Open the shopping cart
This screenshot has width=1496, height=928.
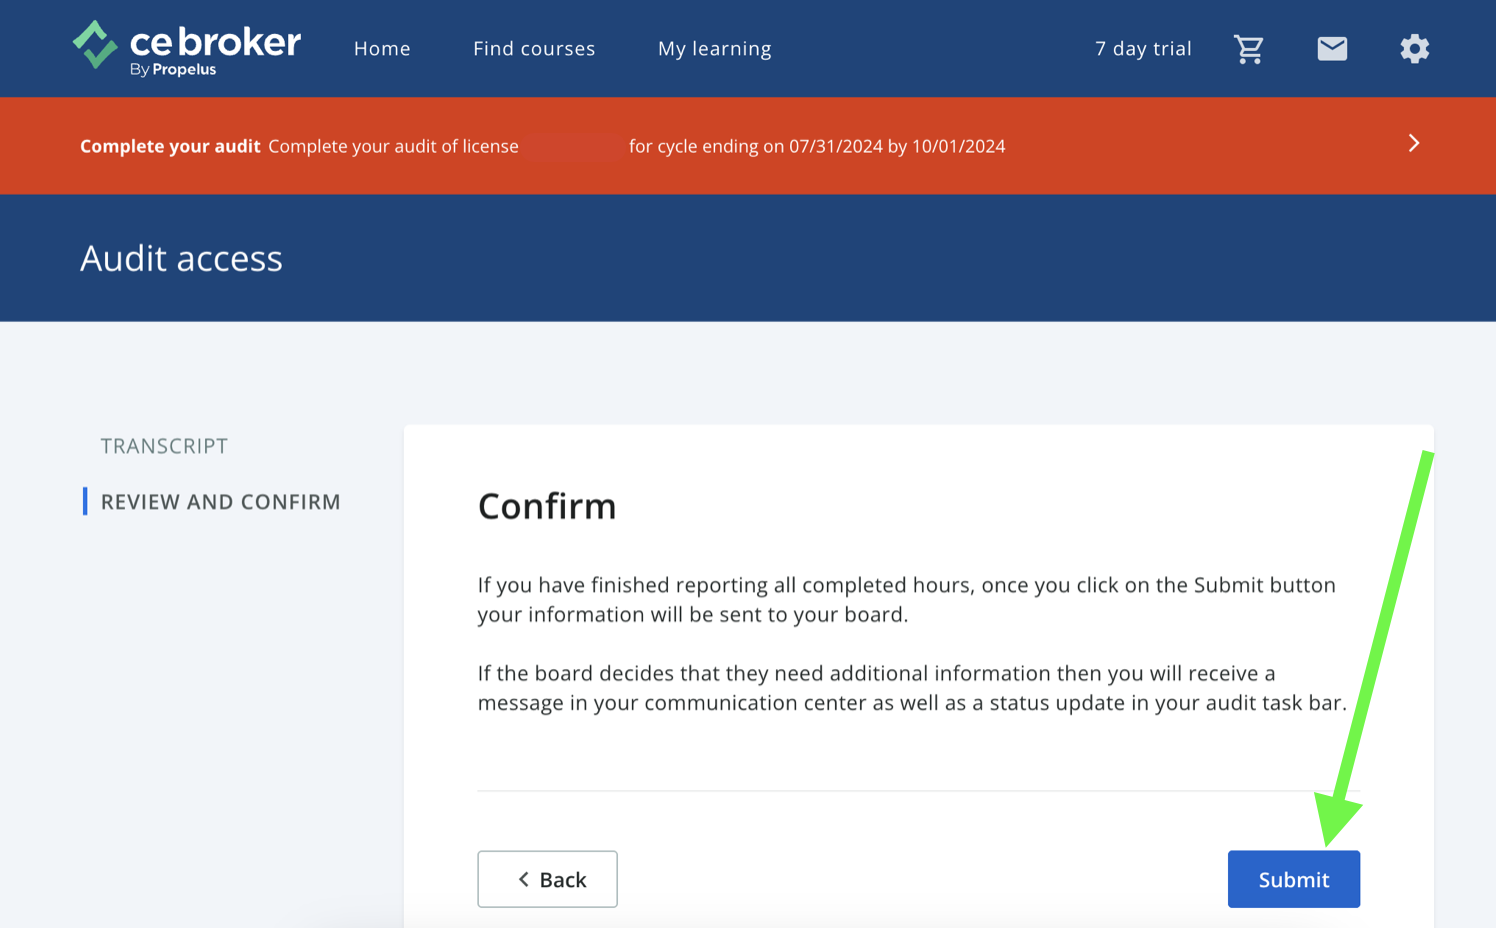click(x=1248, y=49)
